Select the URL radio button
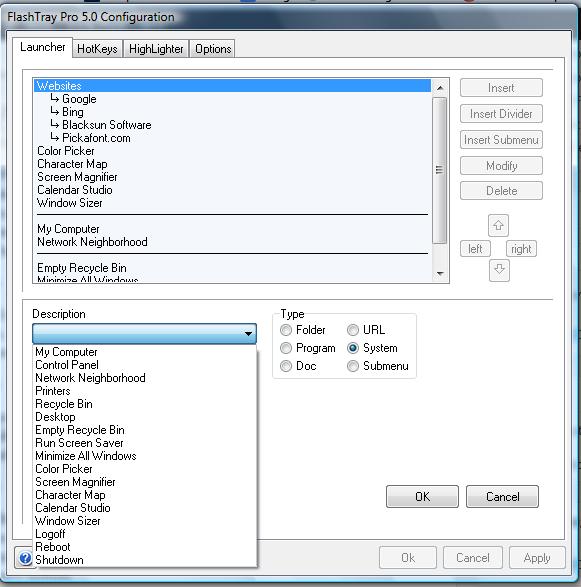Image resolution: width=581 pixels, height=587 pixels. pyautogui.click(x=353, y=330)
